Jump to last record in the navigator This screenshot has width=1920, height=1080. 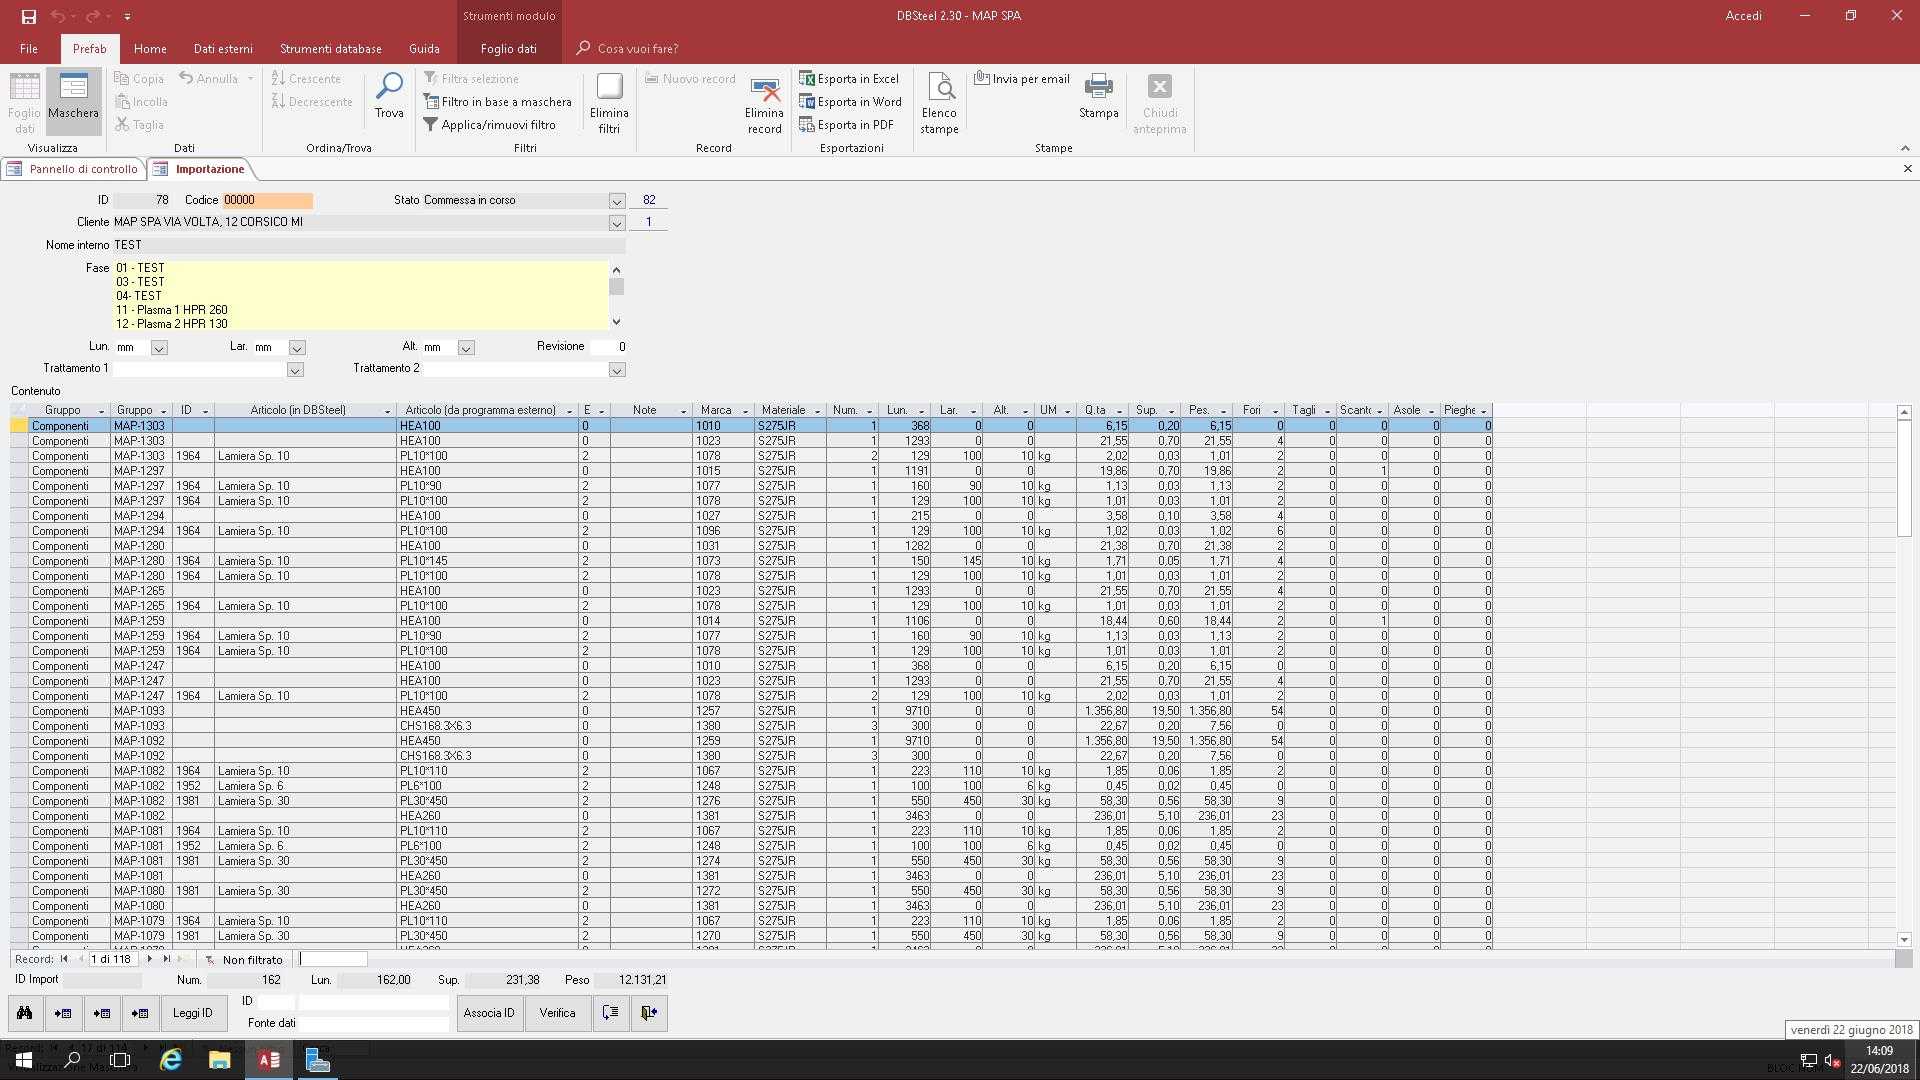(x=167, y=959)
